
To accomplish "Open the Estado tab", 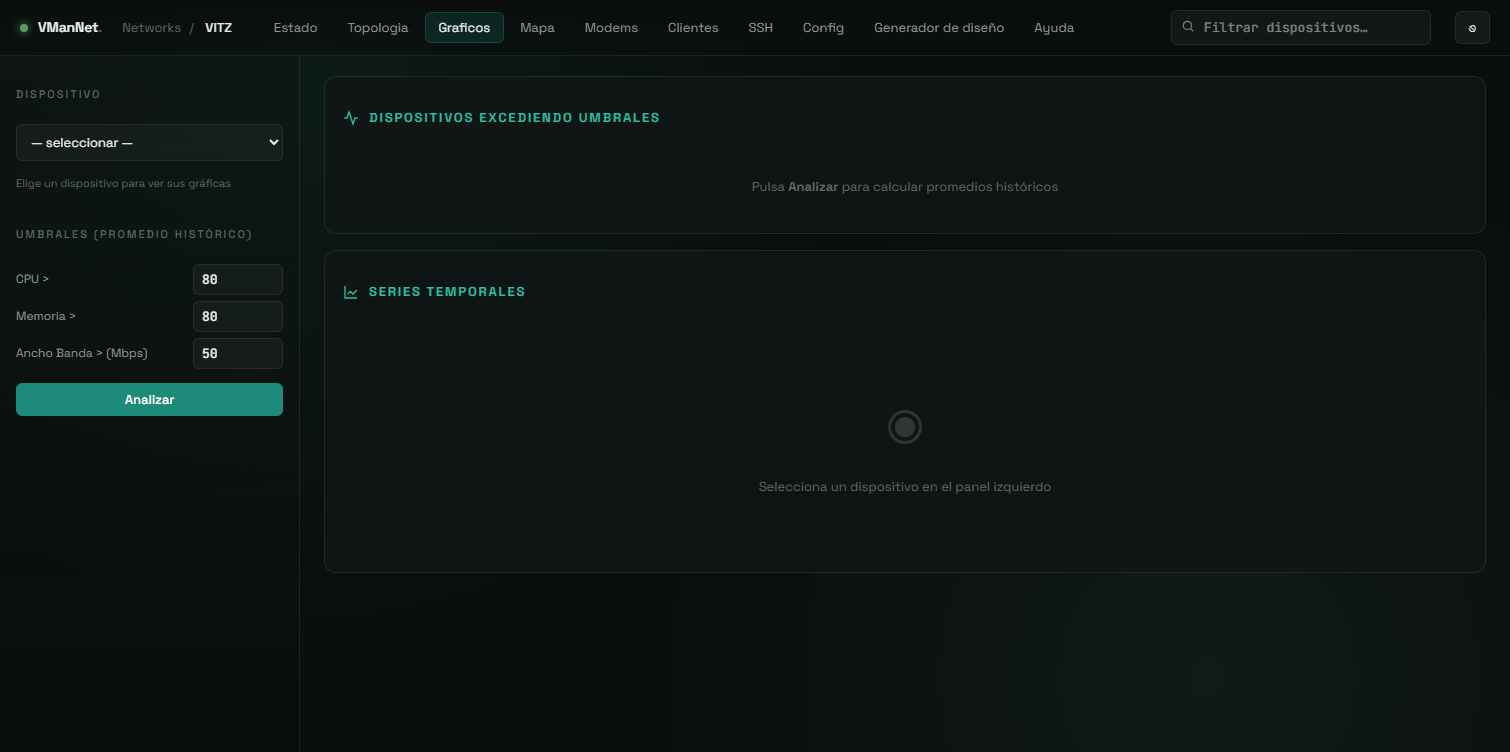I will [295, 28].
